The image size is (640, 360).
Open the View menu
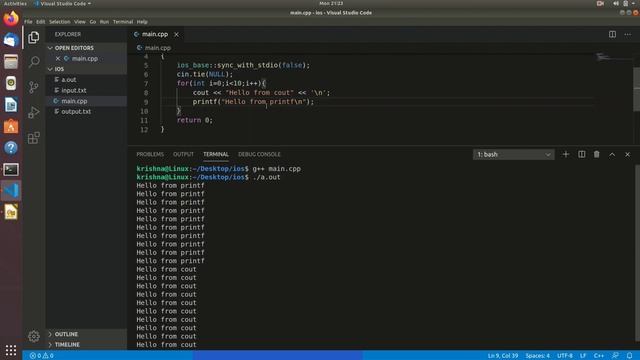80,22
